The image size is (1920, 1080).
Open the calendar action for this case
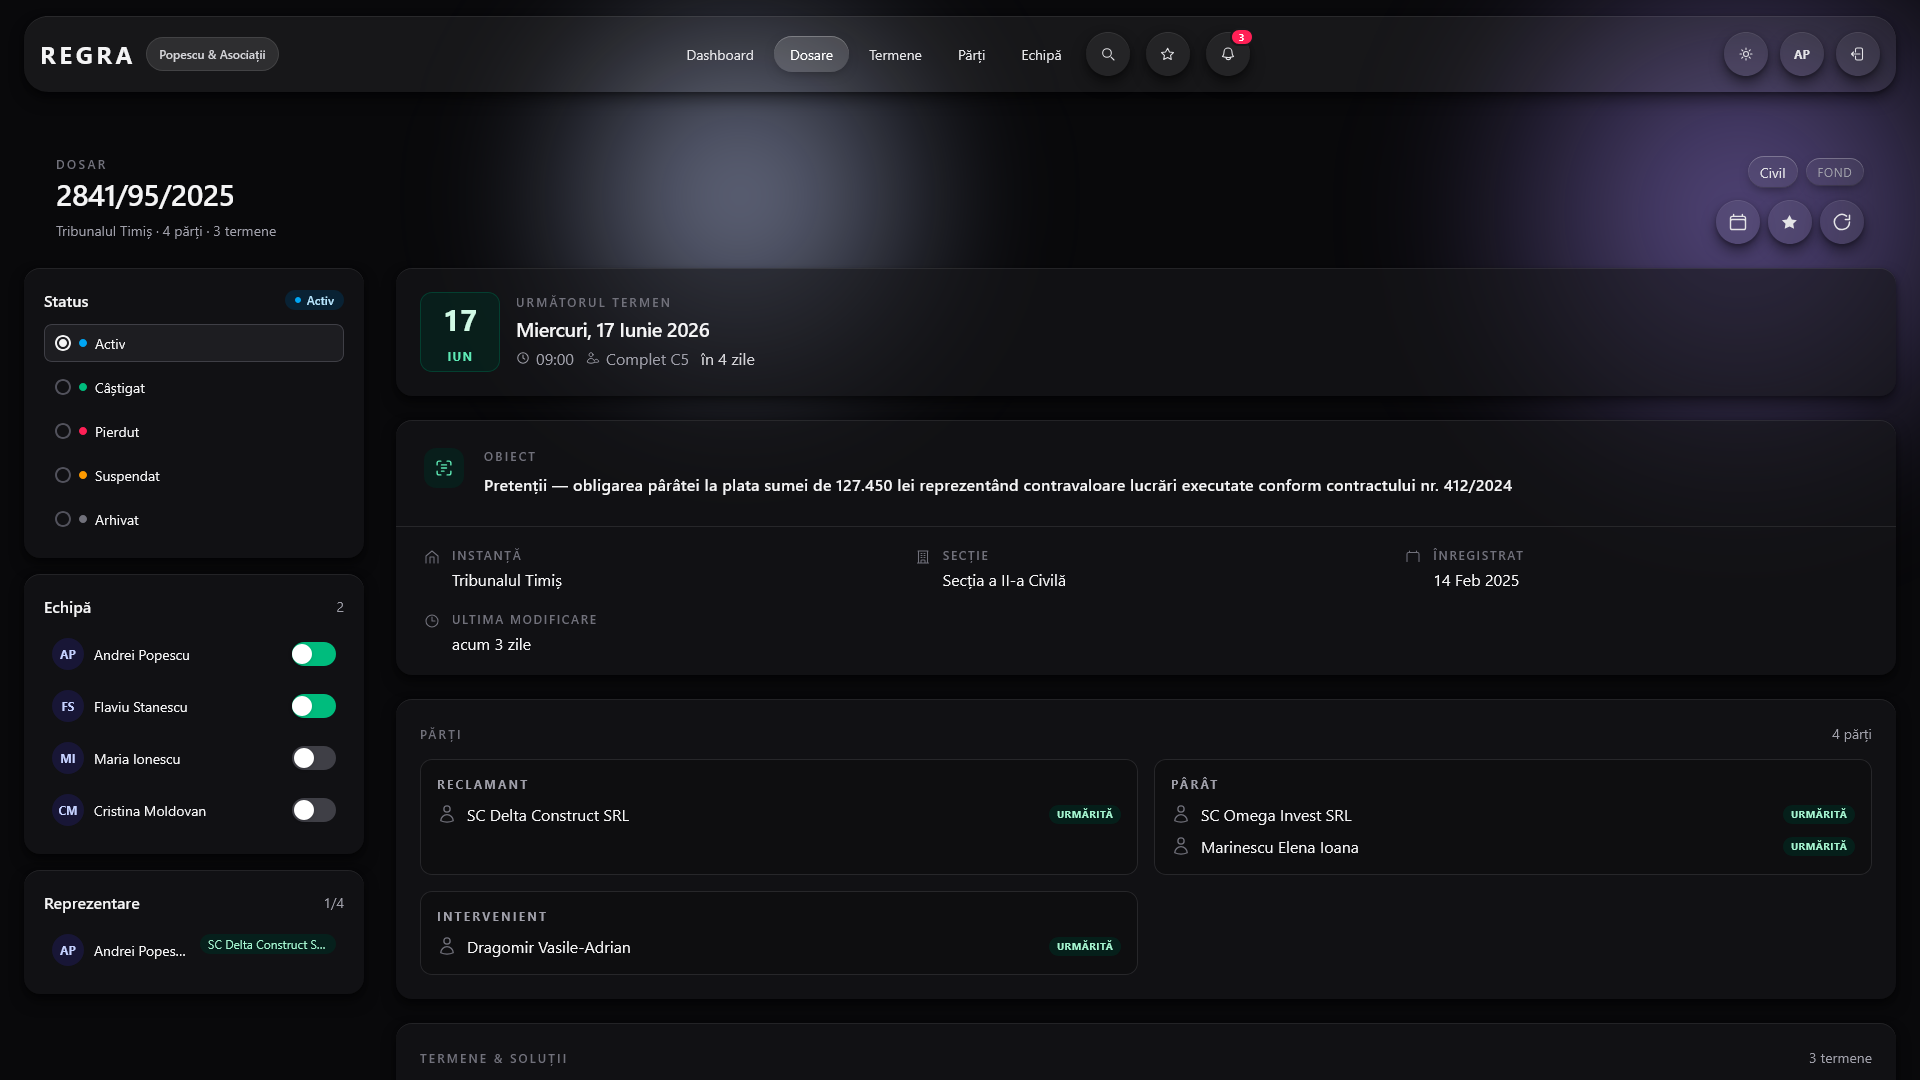coord(1738,222)
